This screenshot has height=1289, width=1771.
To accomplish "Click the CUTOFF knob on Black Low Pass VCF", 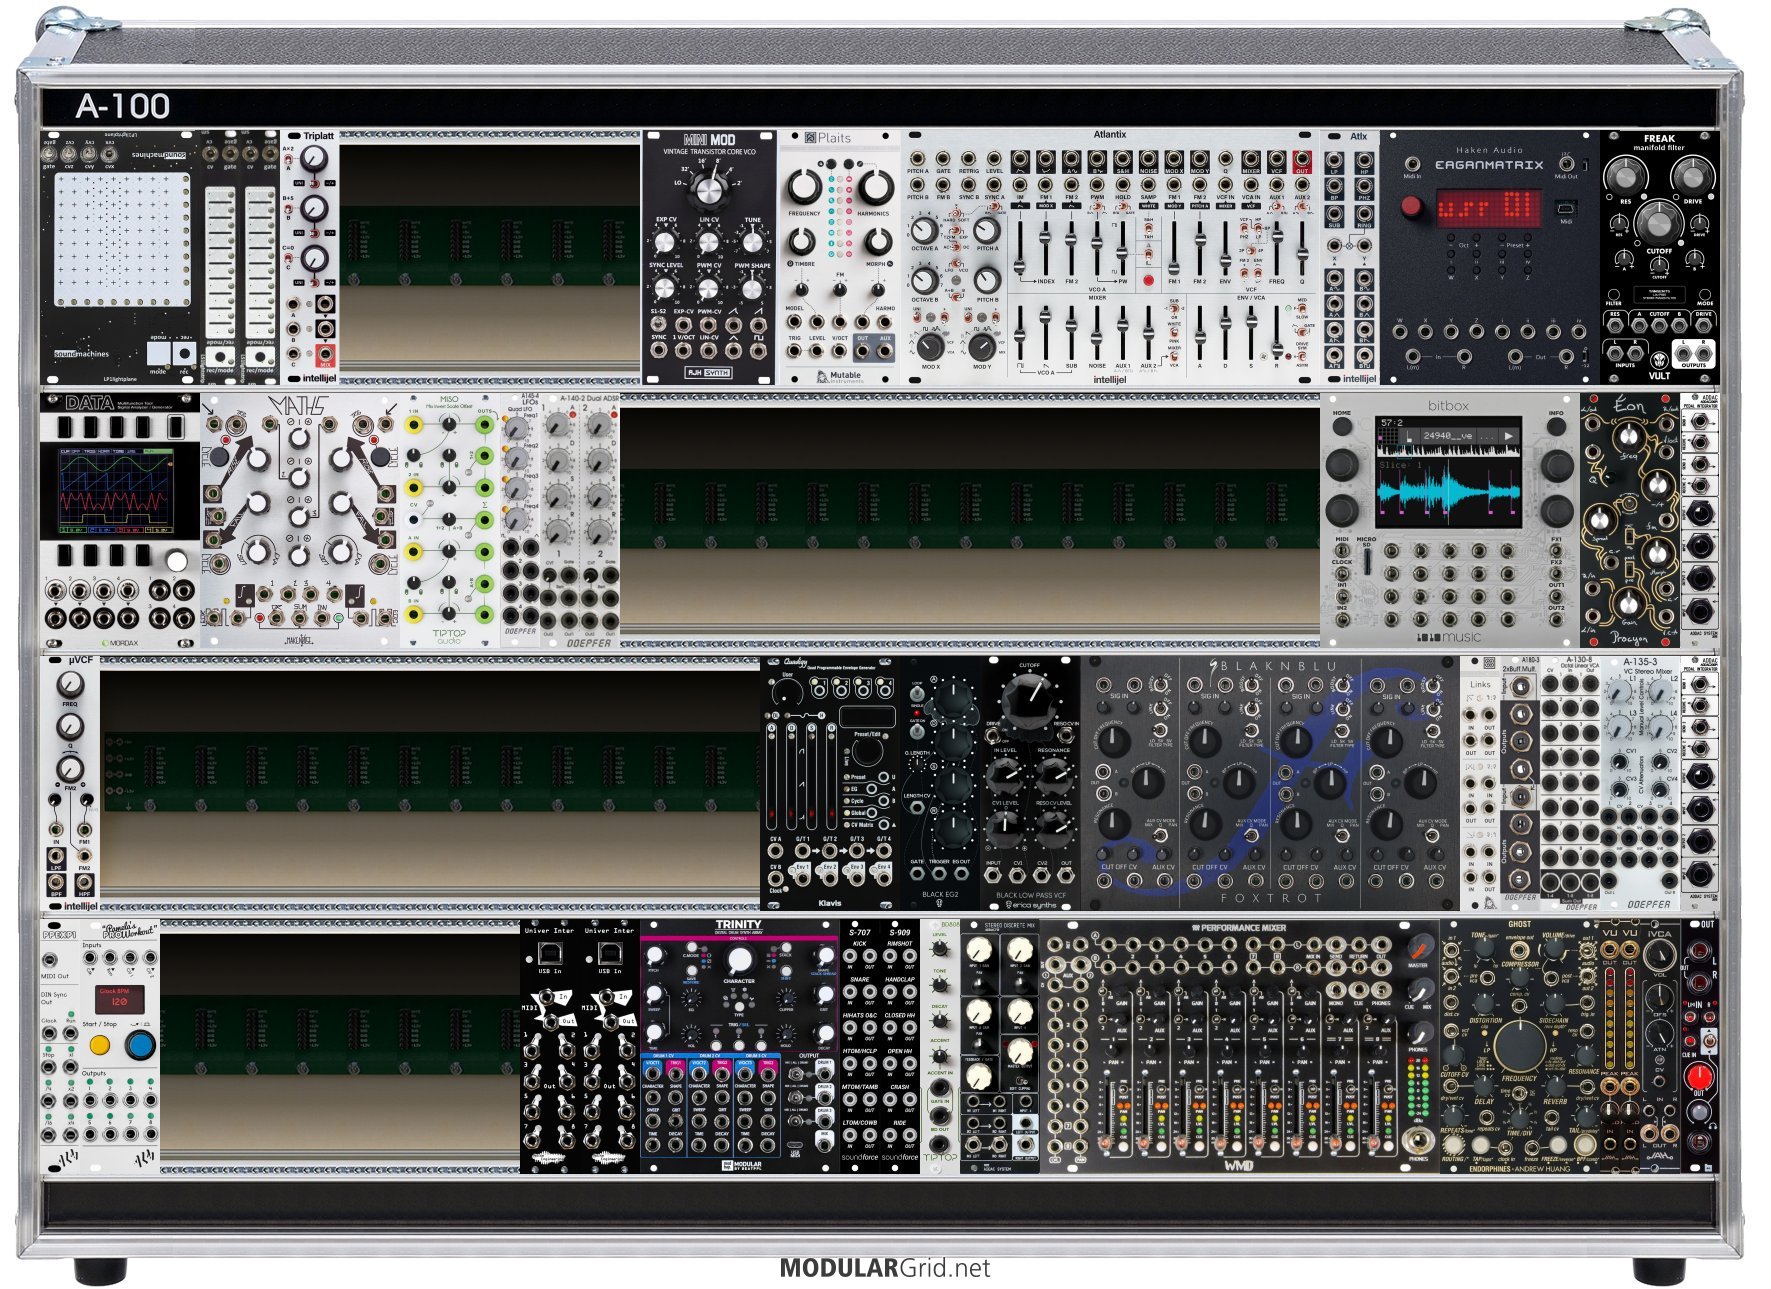I will click(x=1029, y=693).
